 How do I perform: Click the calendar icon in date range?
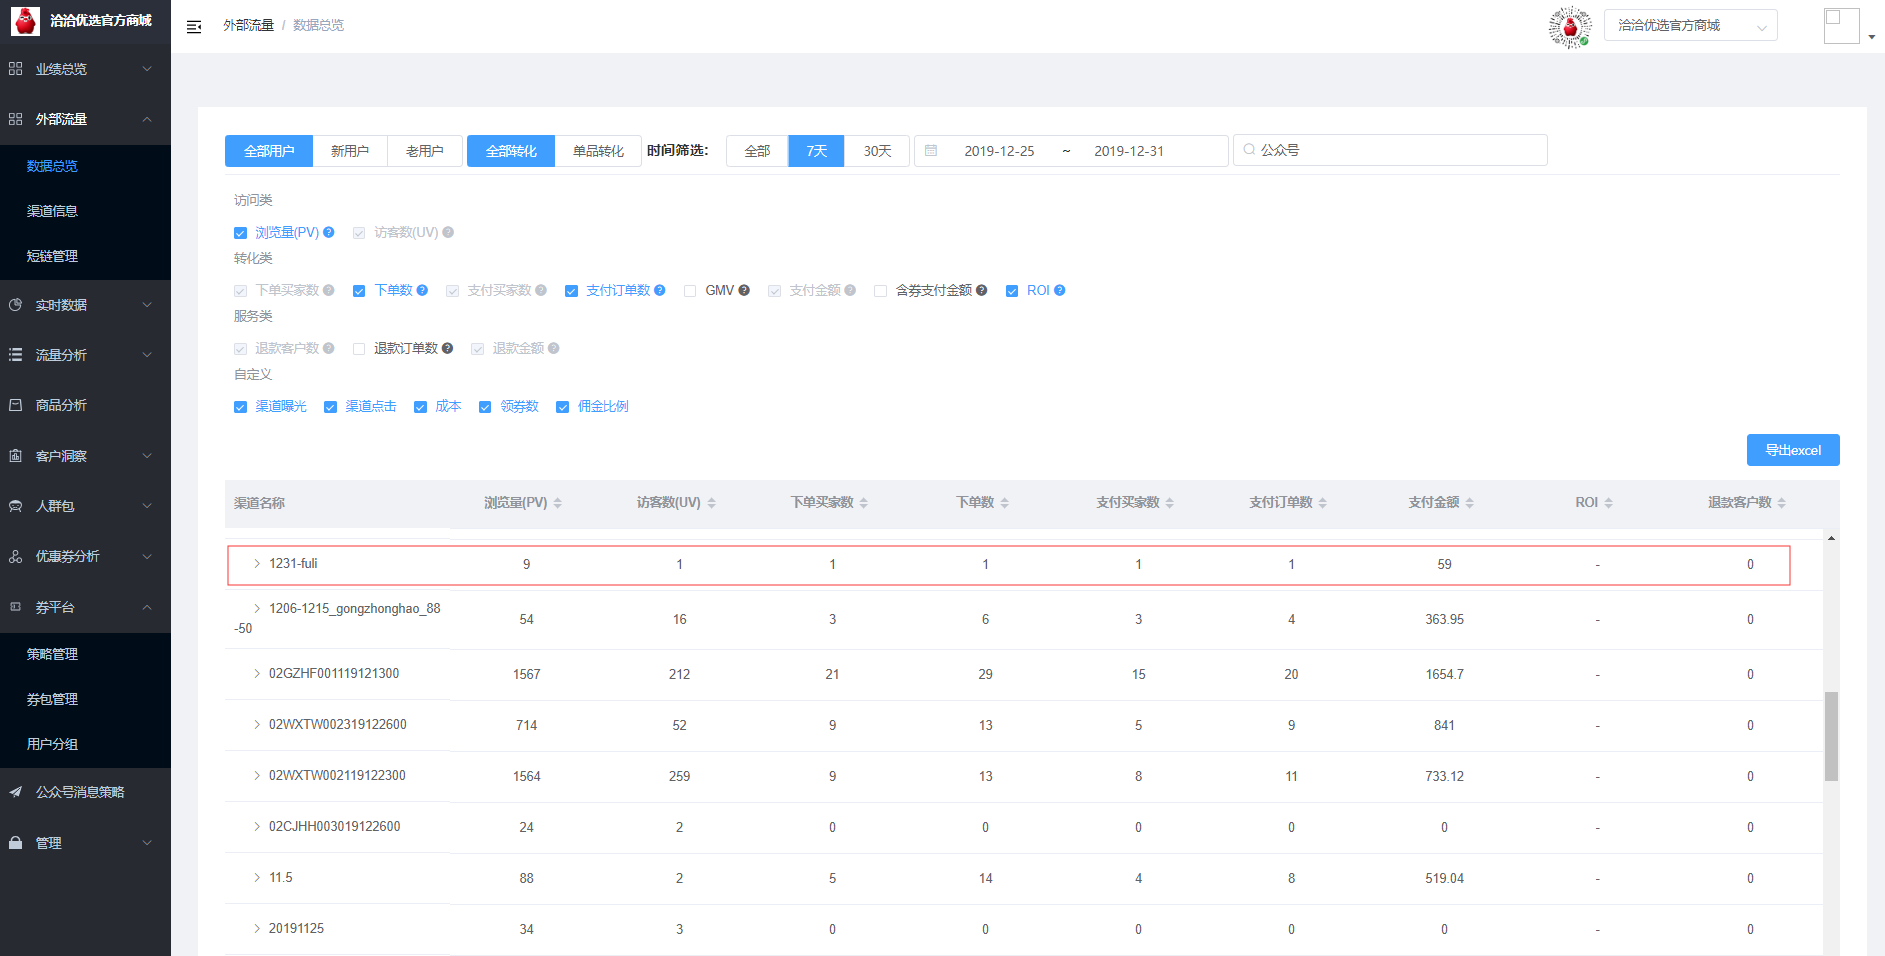[931, 151]
